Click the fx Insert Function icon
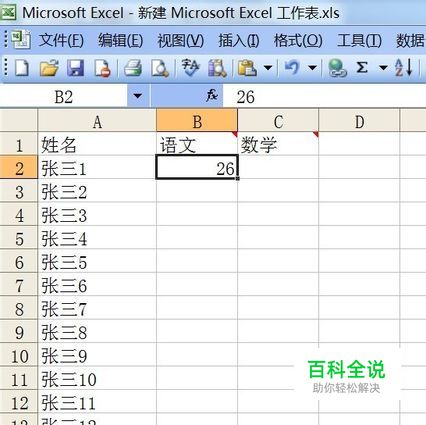This screenshot has height=425, width=426. tap(212, 96)
